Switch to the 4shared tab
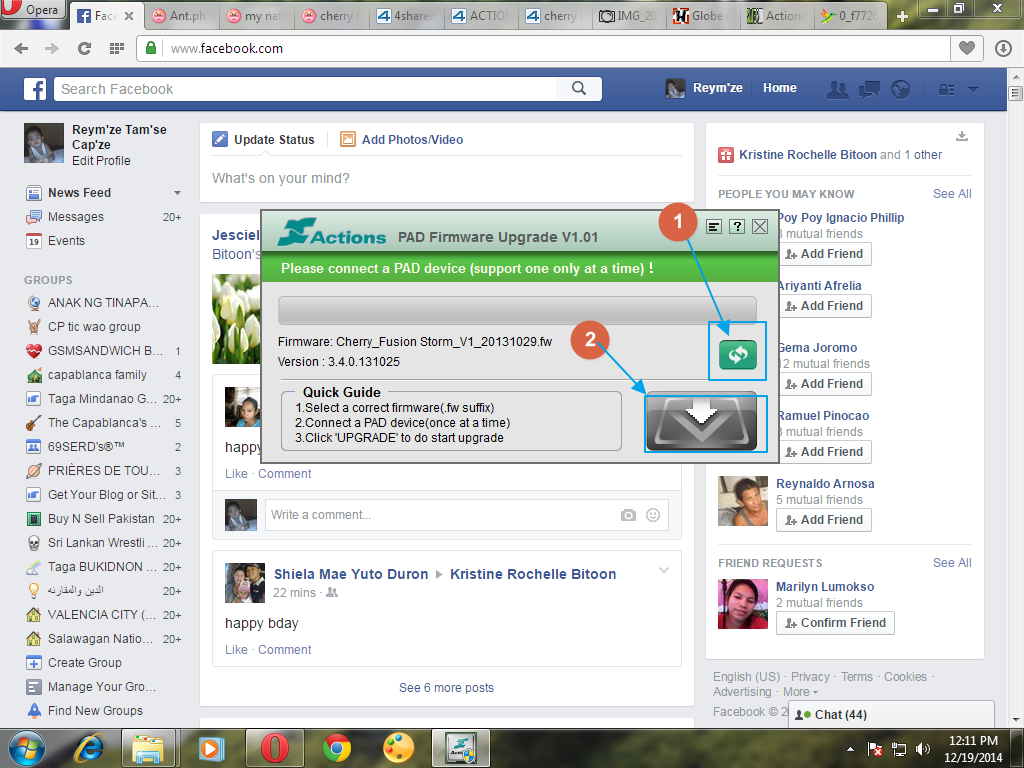 (x=407, y=16)
